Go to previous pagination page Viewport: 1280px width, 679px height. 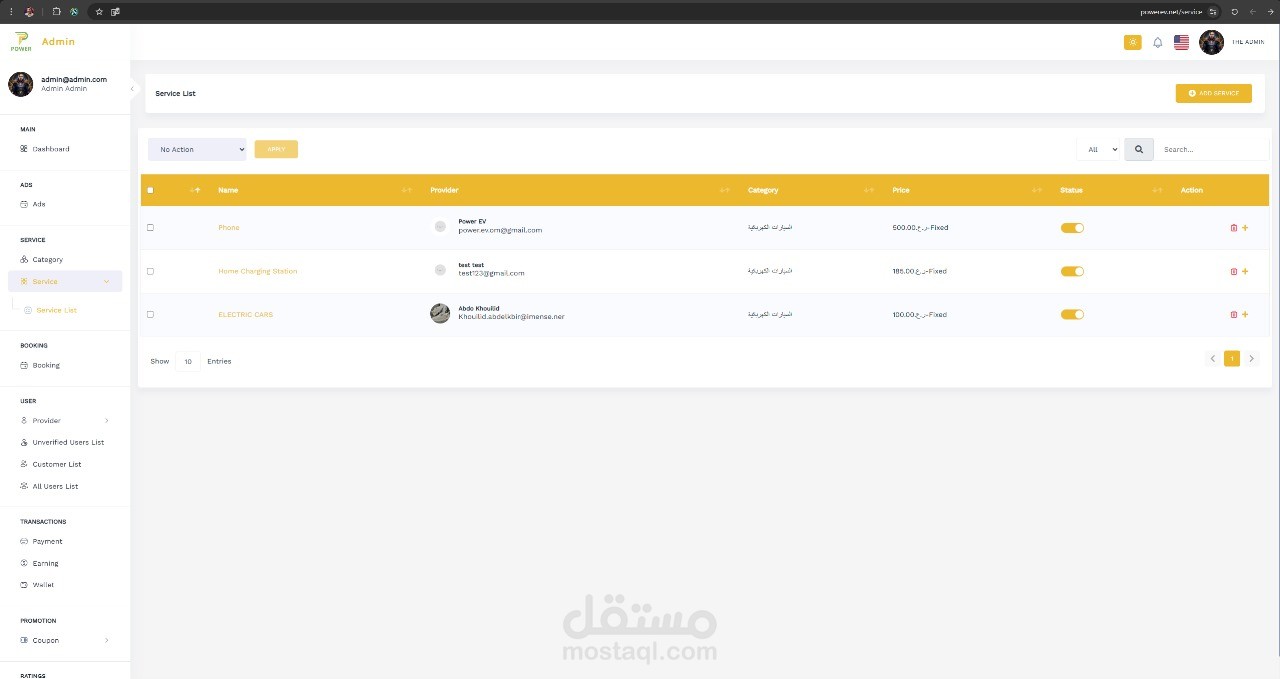1213,359
